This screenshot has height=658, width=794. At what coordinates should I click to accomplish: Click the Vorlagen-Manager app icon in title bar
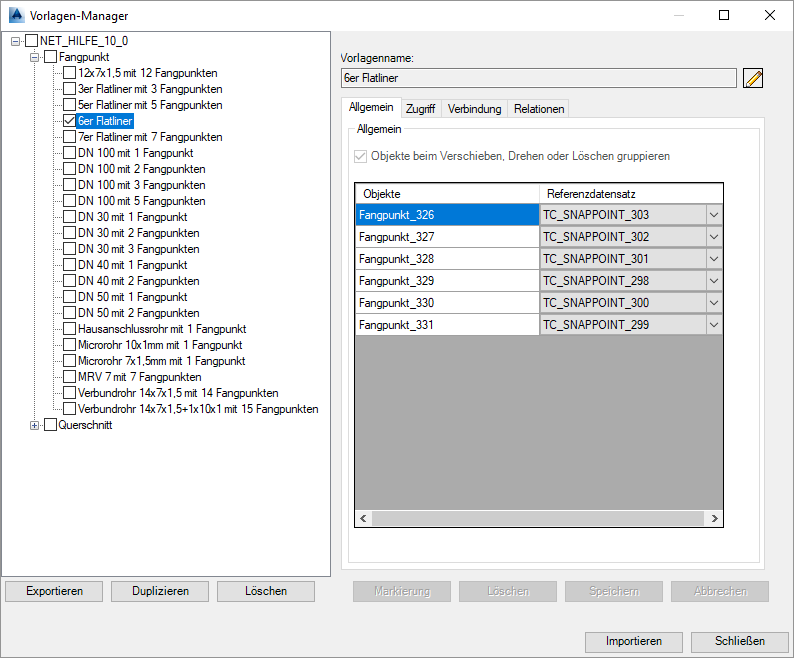point(16,15)
